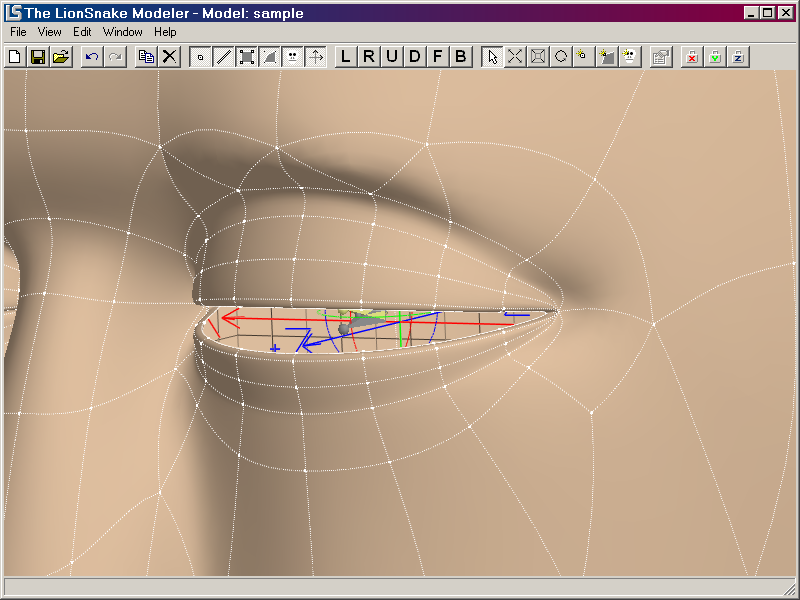Save the model with the floppy disk icon
800x600 pixels.
click(x=38, y=57)
